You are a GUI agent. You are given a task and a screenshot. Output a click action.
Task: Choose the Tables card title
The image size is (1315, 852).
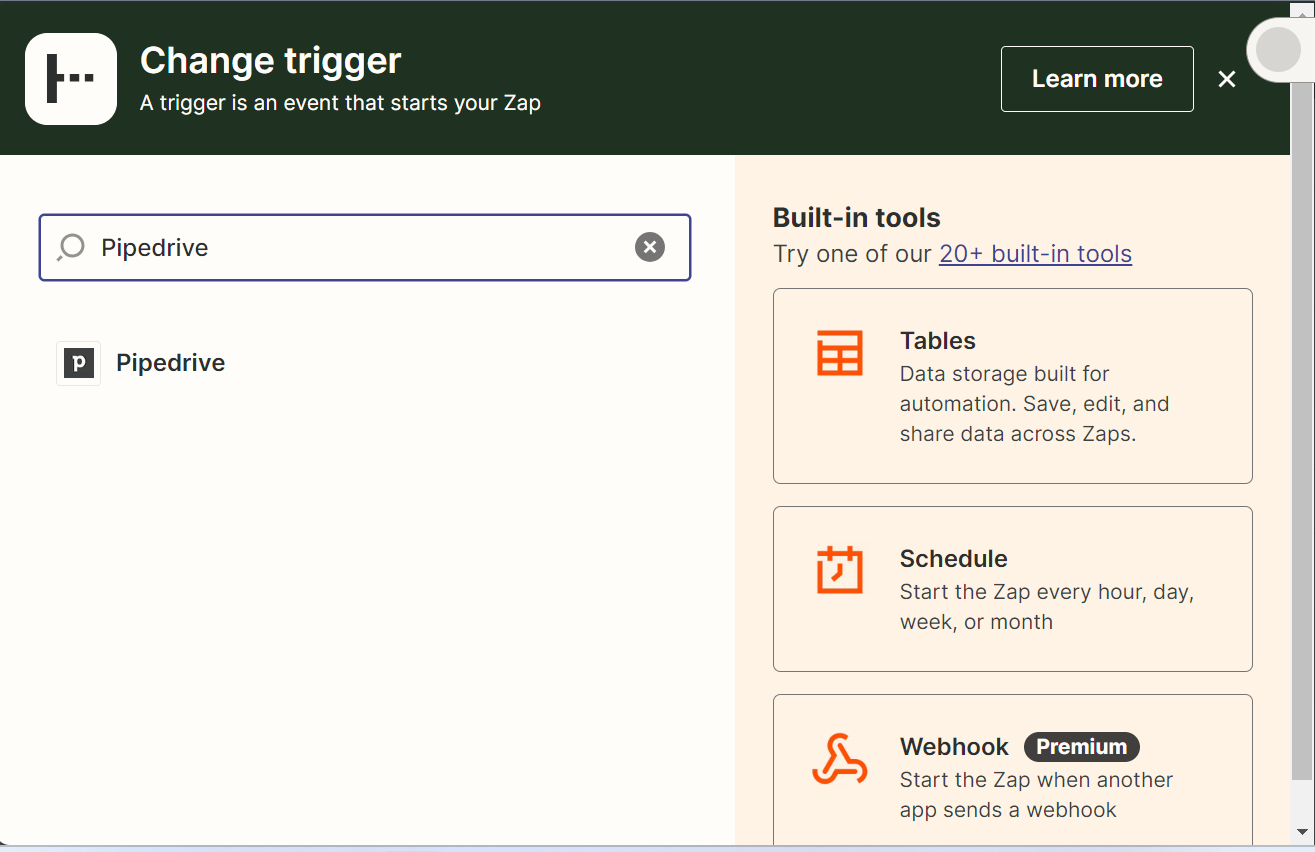point(937,341)
